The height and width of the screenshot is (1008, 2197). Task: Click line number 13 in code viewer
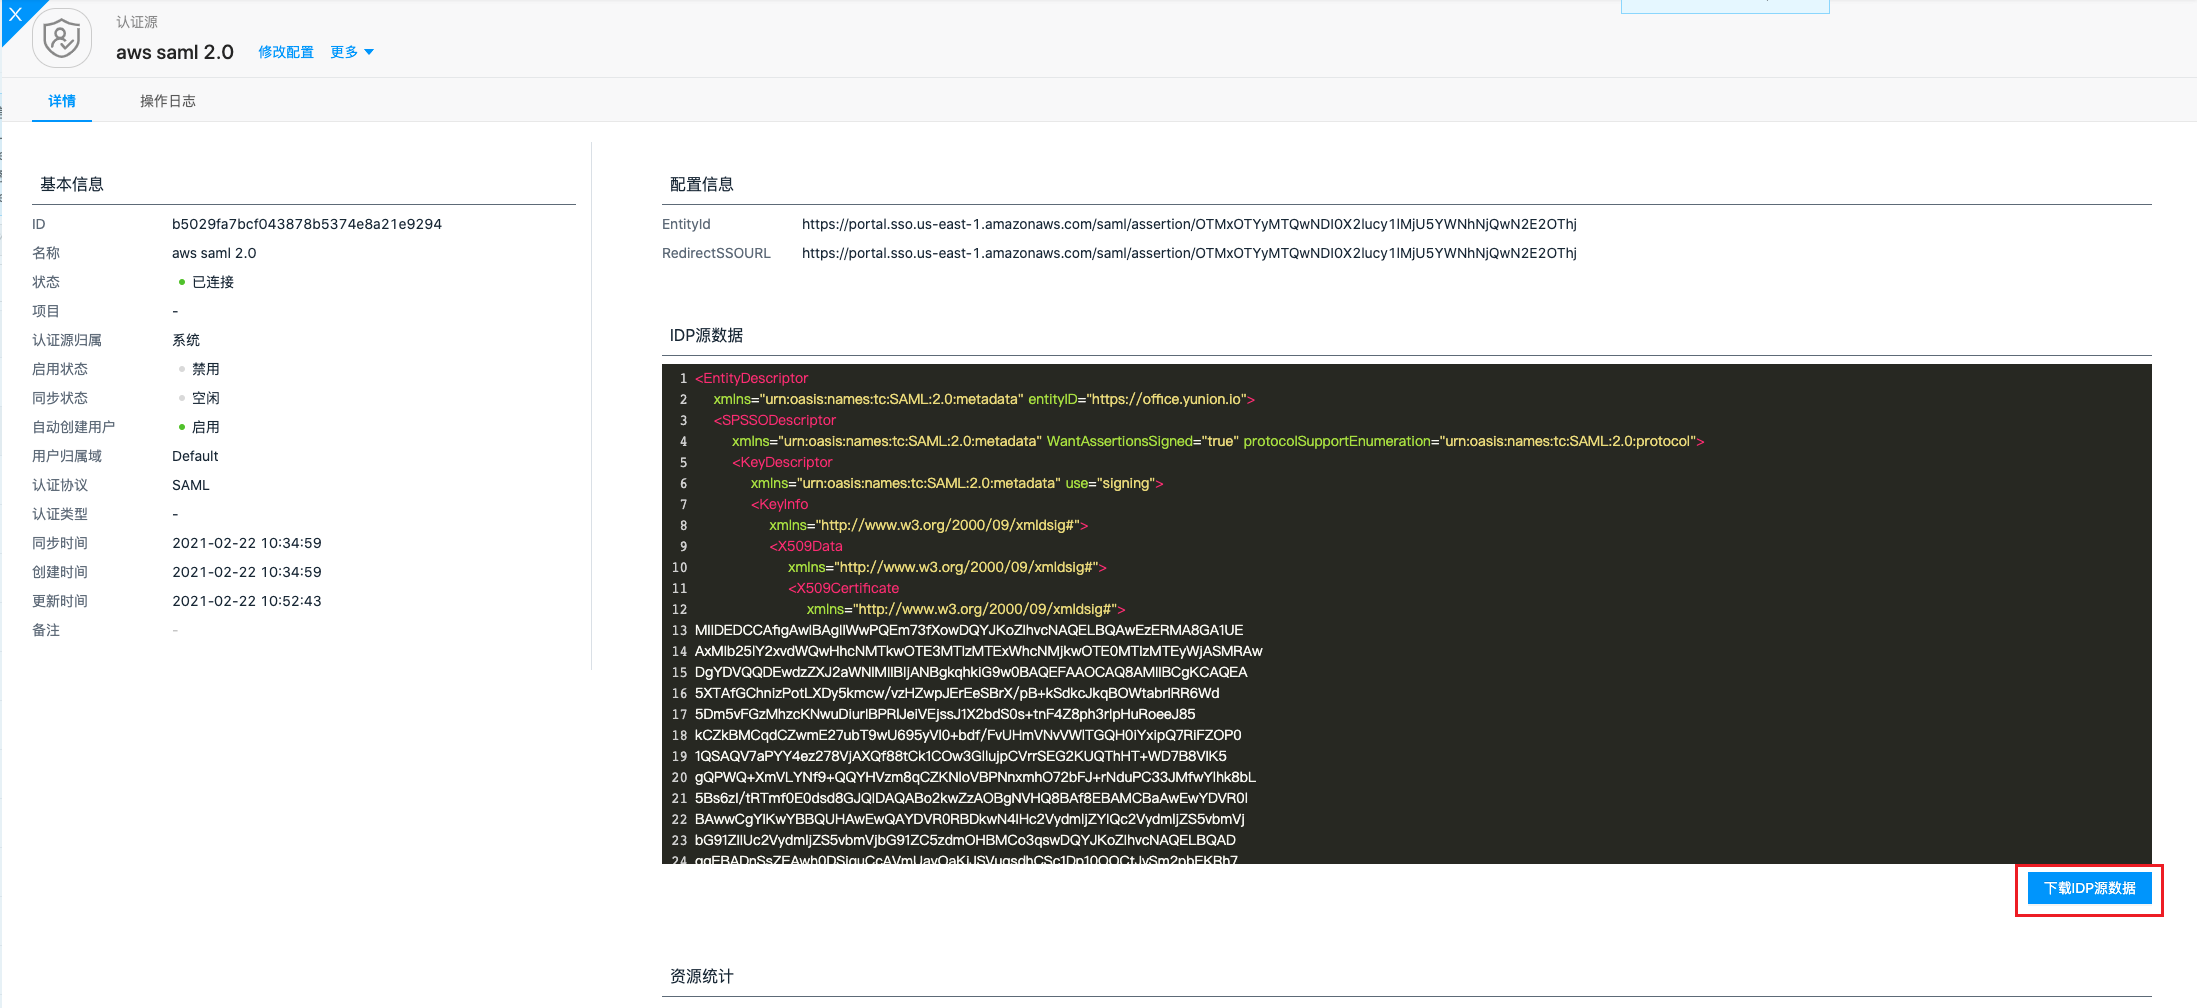pyautogui.click(x=679, y=631)
